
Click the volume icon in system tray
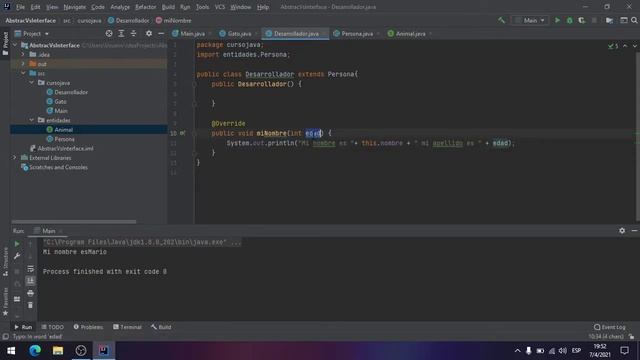point(562,351)
